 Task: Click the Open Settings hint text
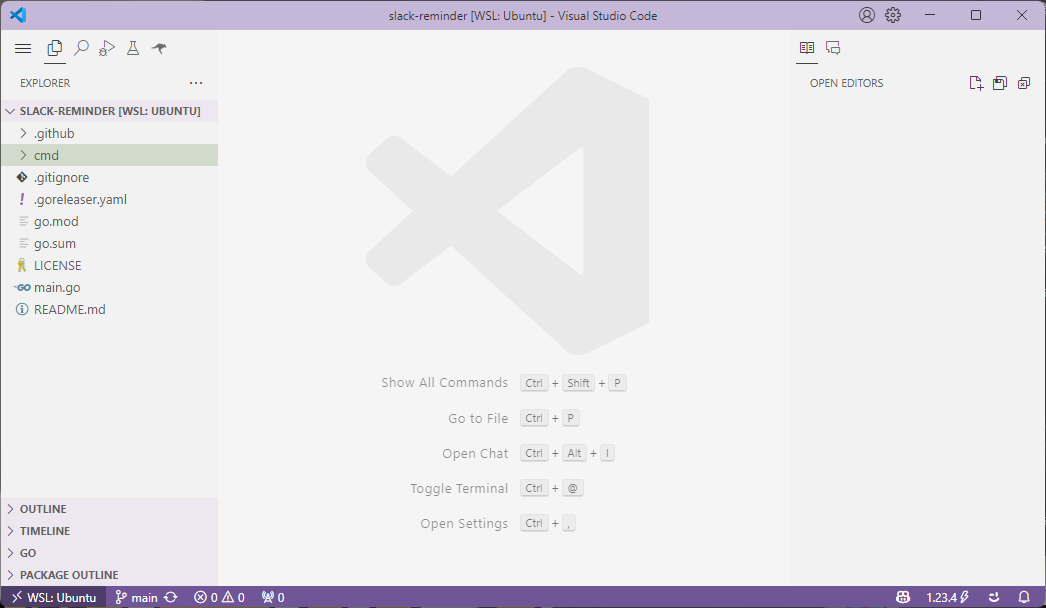(x=464, y=524)
